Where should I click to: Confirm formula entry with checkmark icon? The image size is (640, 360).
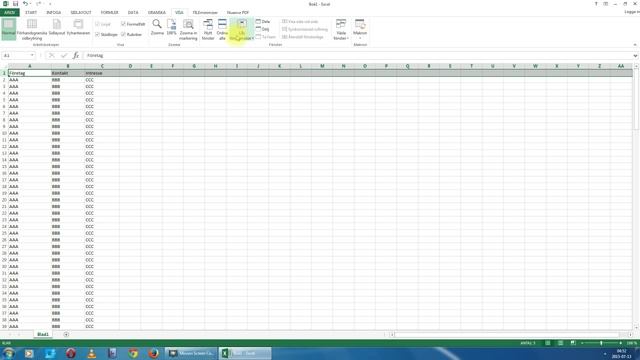(64, 56)
